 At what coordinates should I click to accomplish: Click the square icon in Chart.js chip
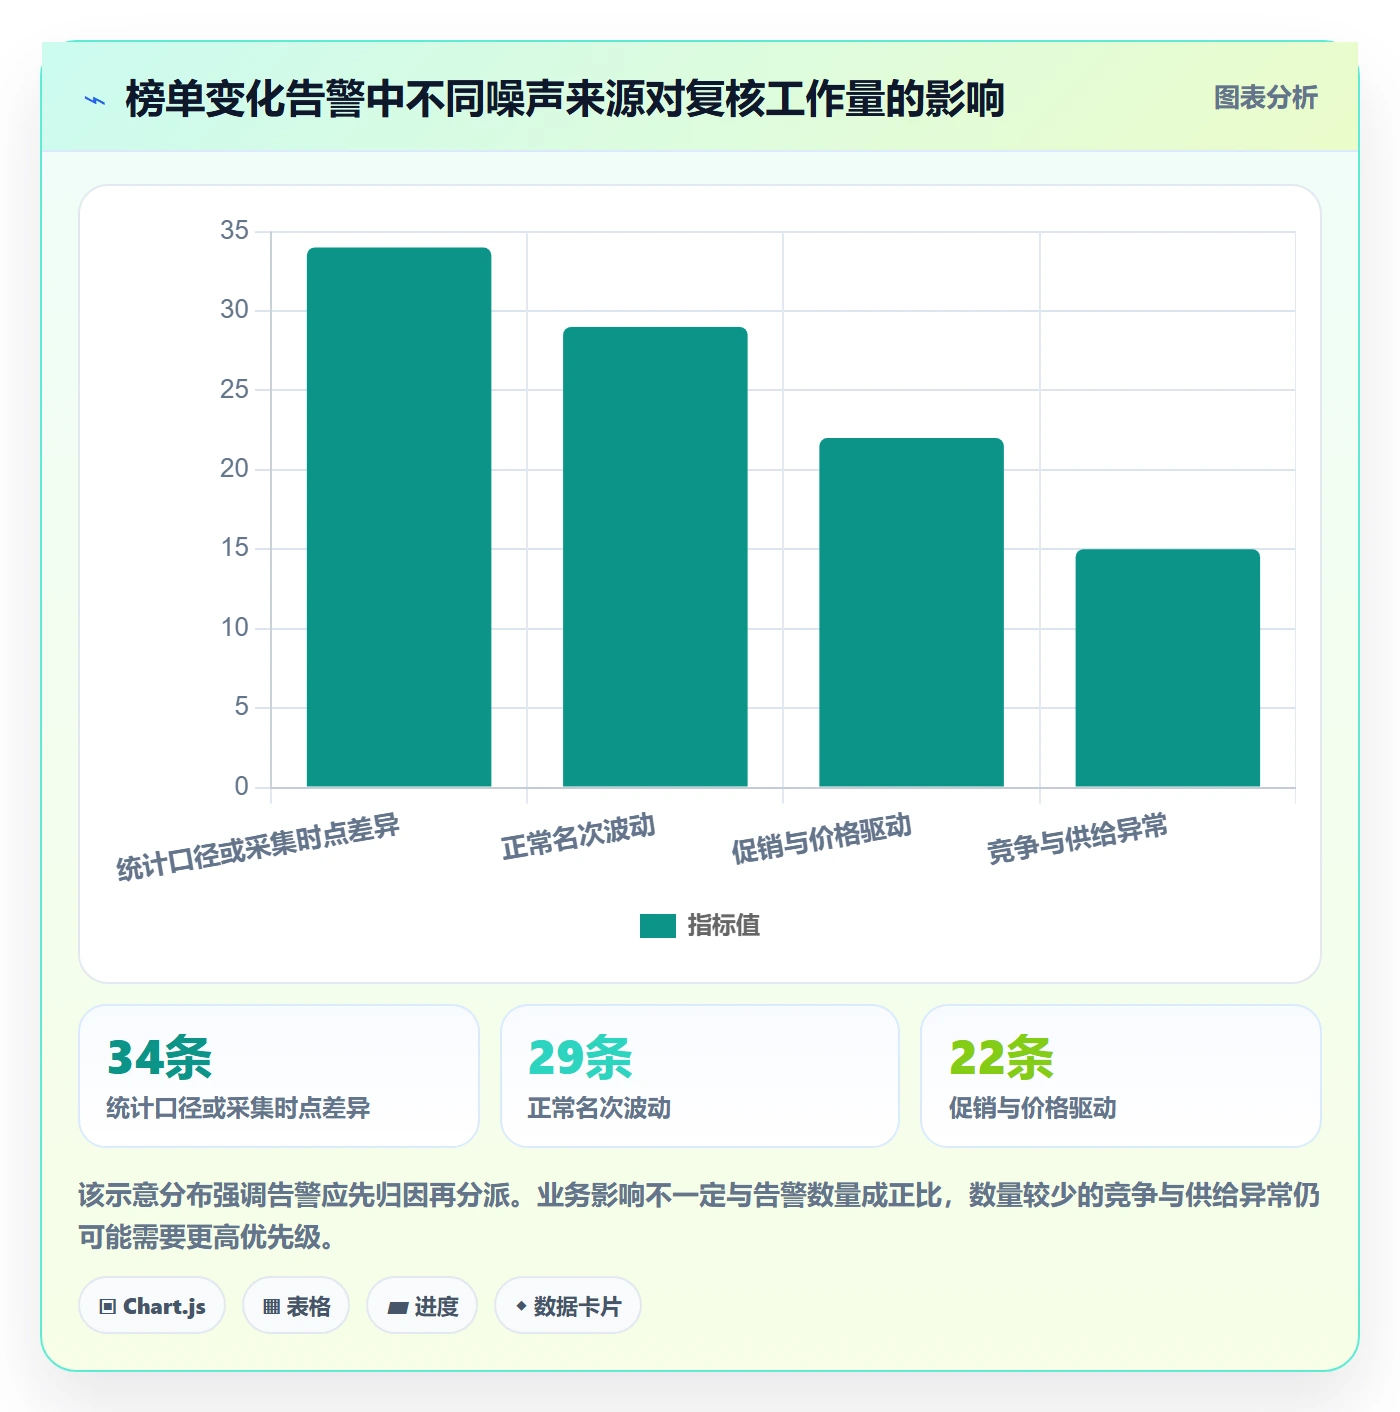(108, 1307)
